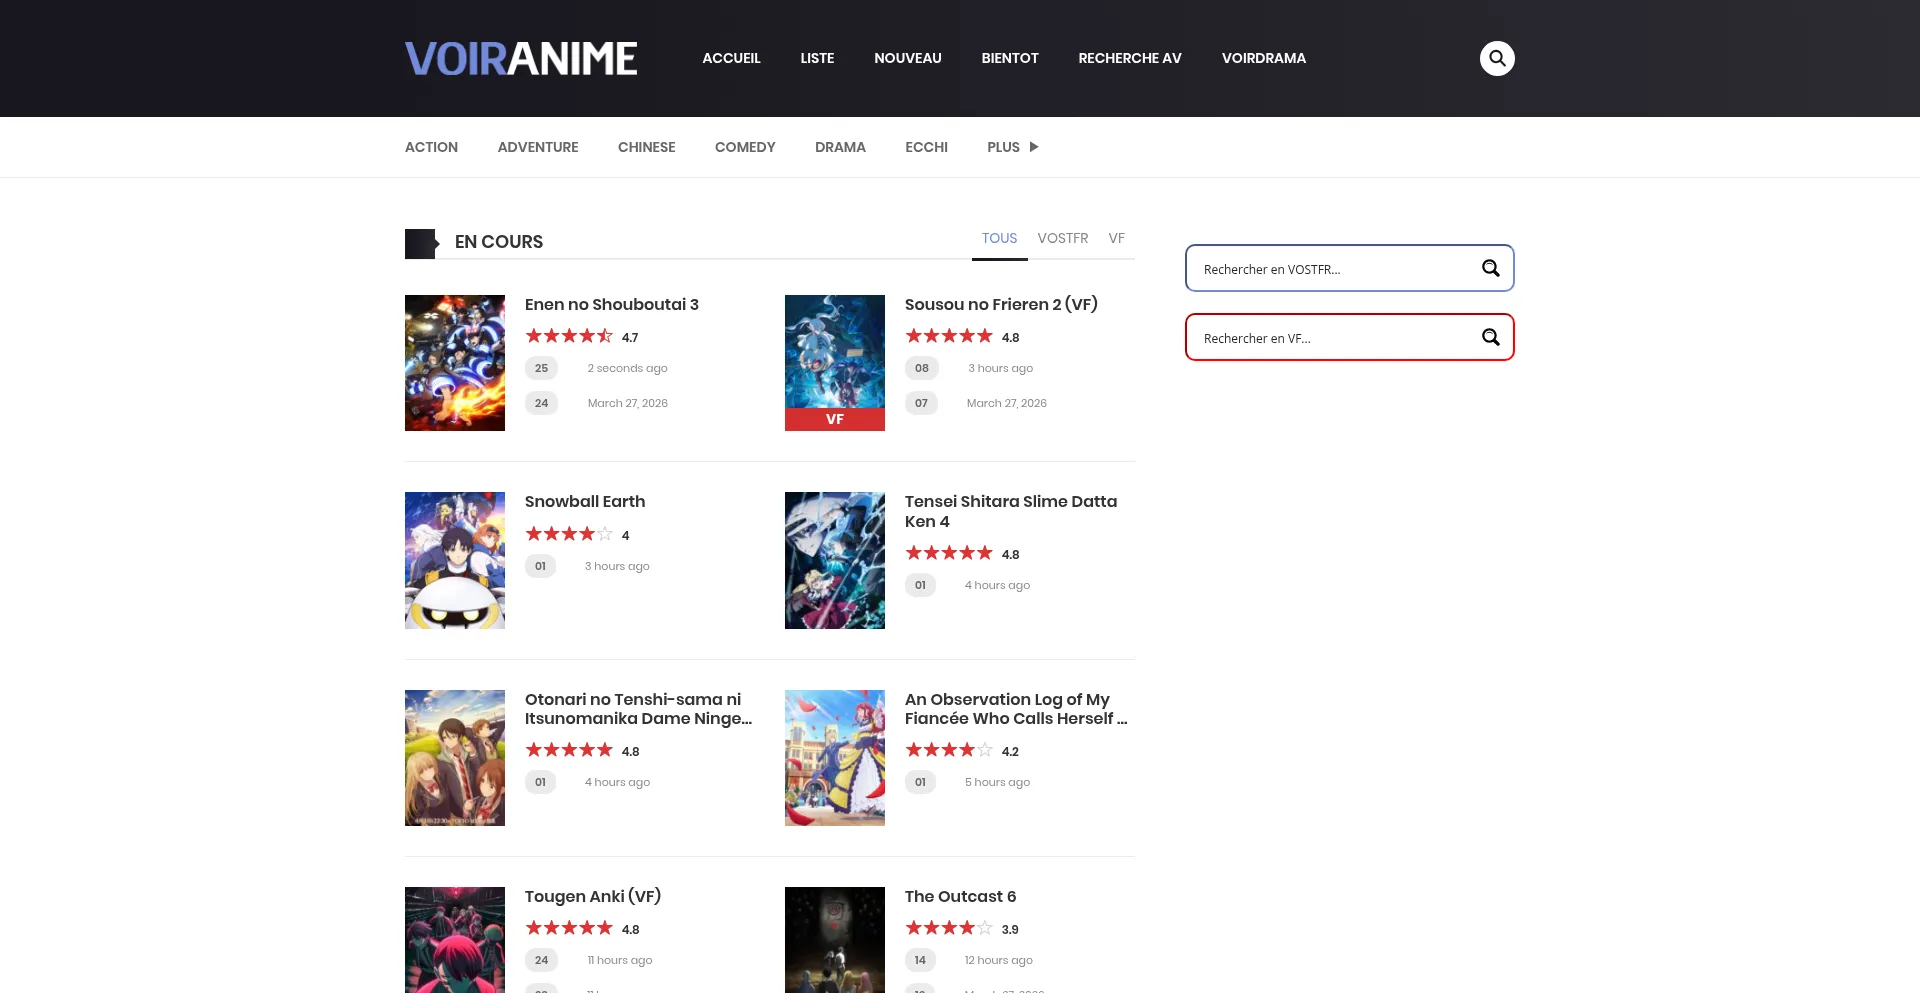This screenshot has width=1920, height=993.
Task: Click the VOSTFR search magnifier icon
Action: pos(1491,268)
